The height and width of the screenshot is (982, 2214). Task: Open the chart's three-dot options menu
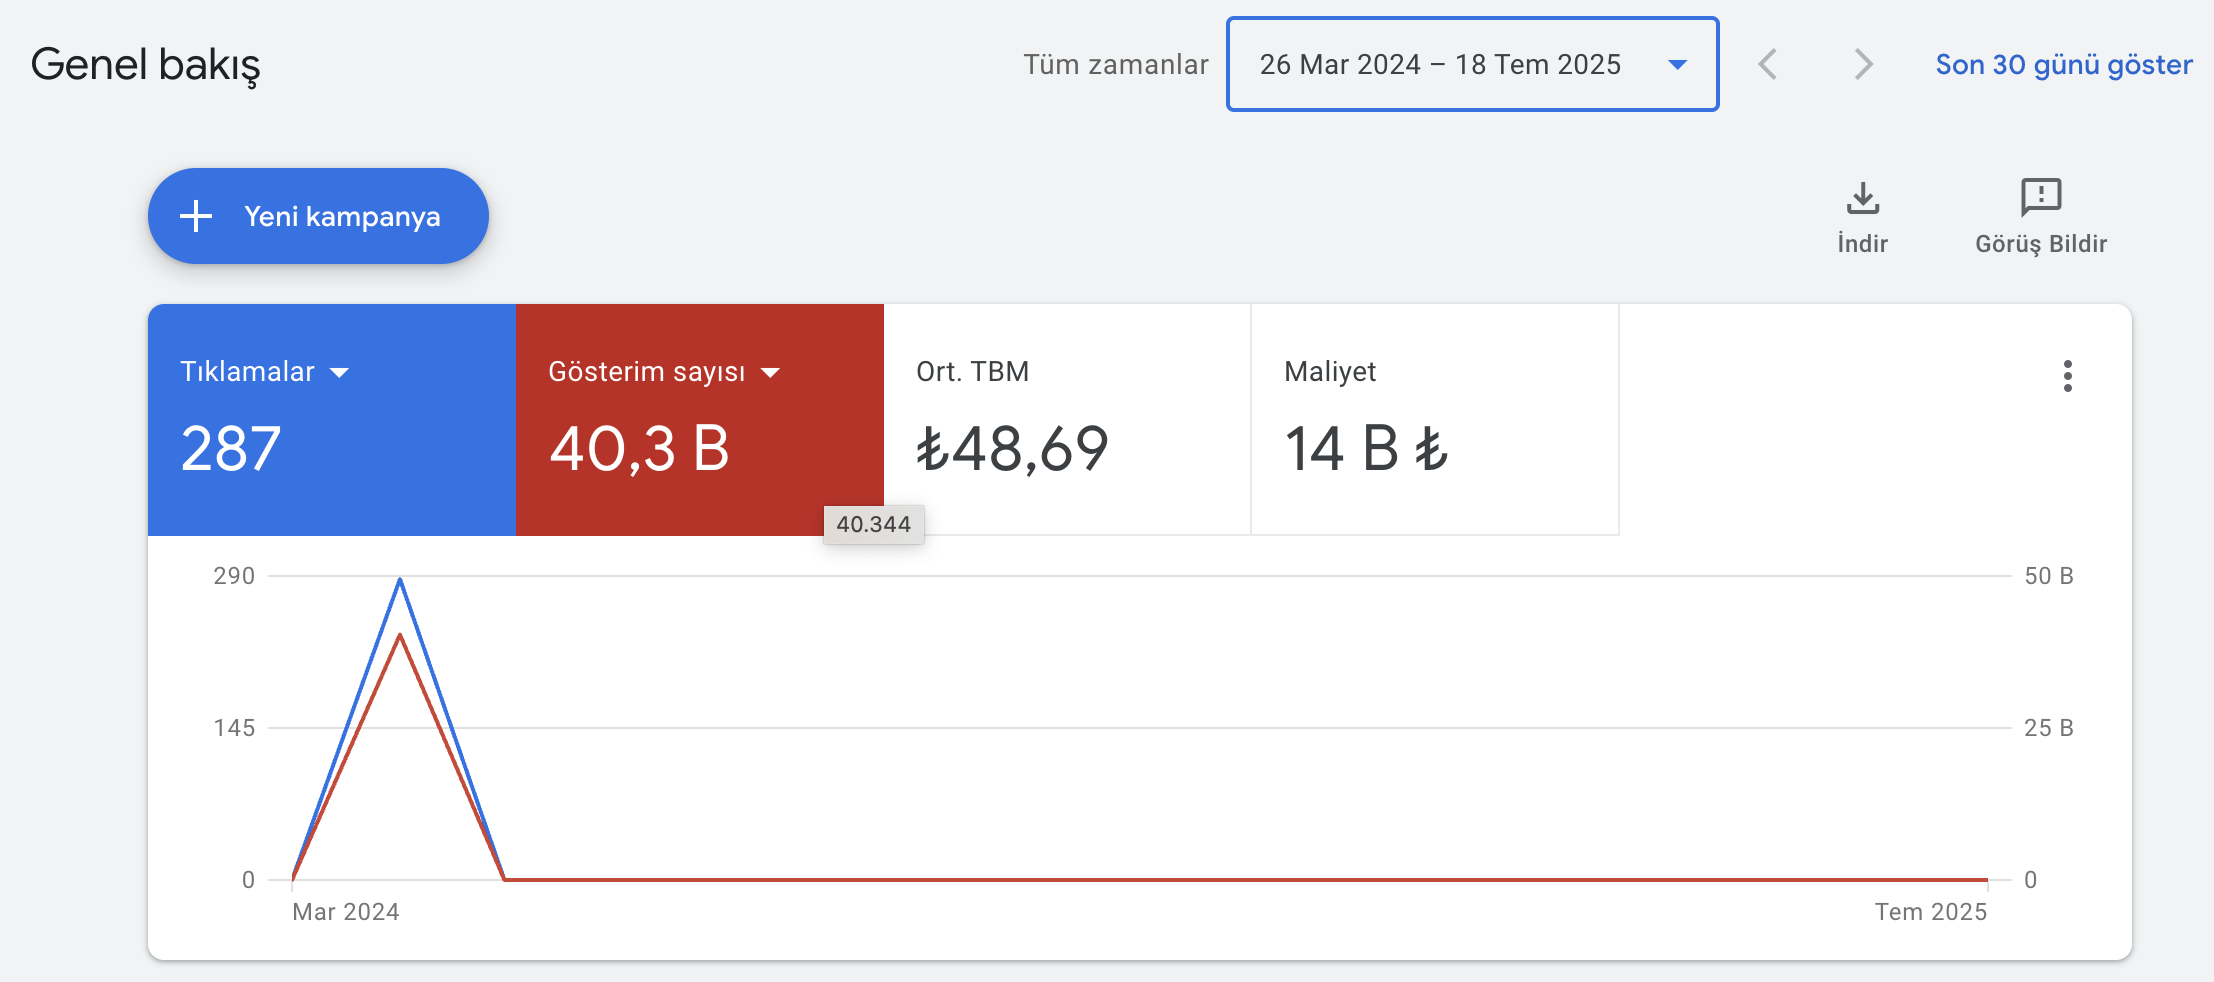[2067, 376]
